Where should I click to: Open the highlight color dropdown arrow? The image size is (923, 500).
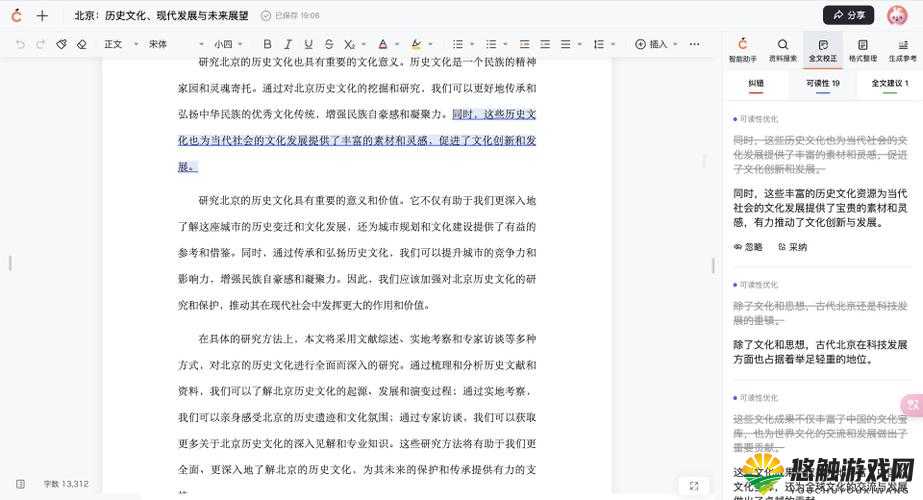click(x=430, y=44)
